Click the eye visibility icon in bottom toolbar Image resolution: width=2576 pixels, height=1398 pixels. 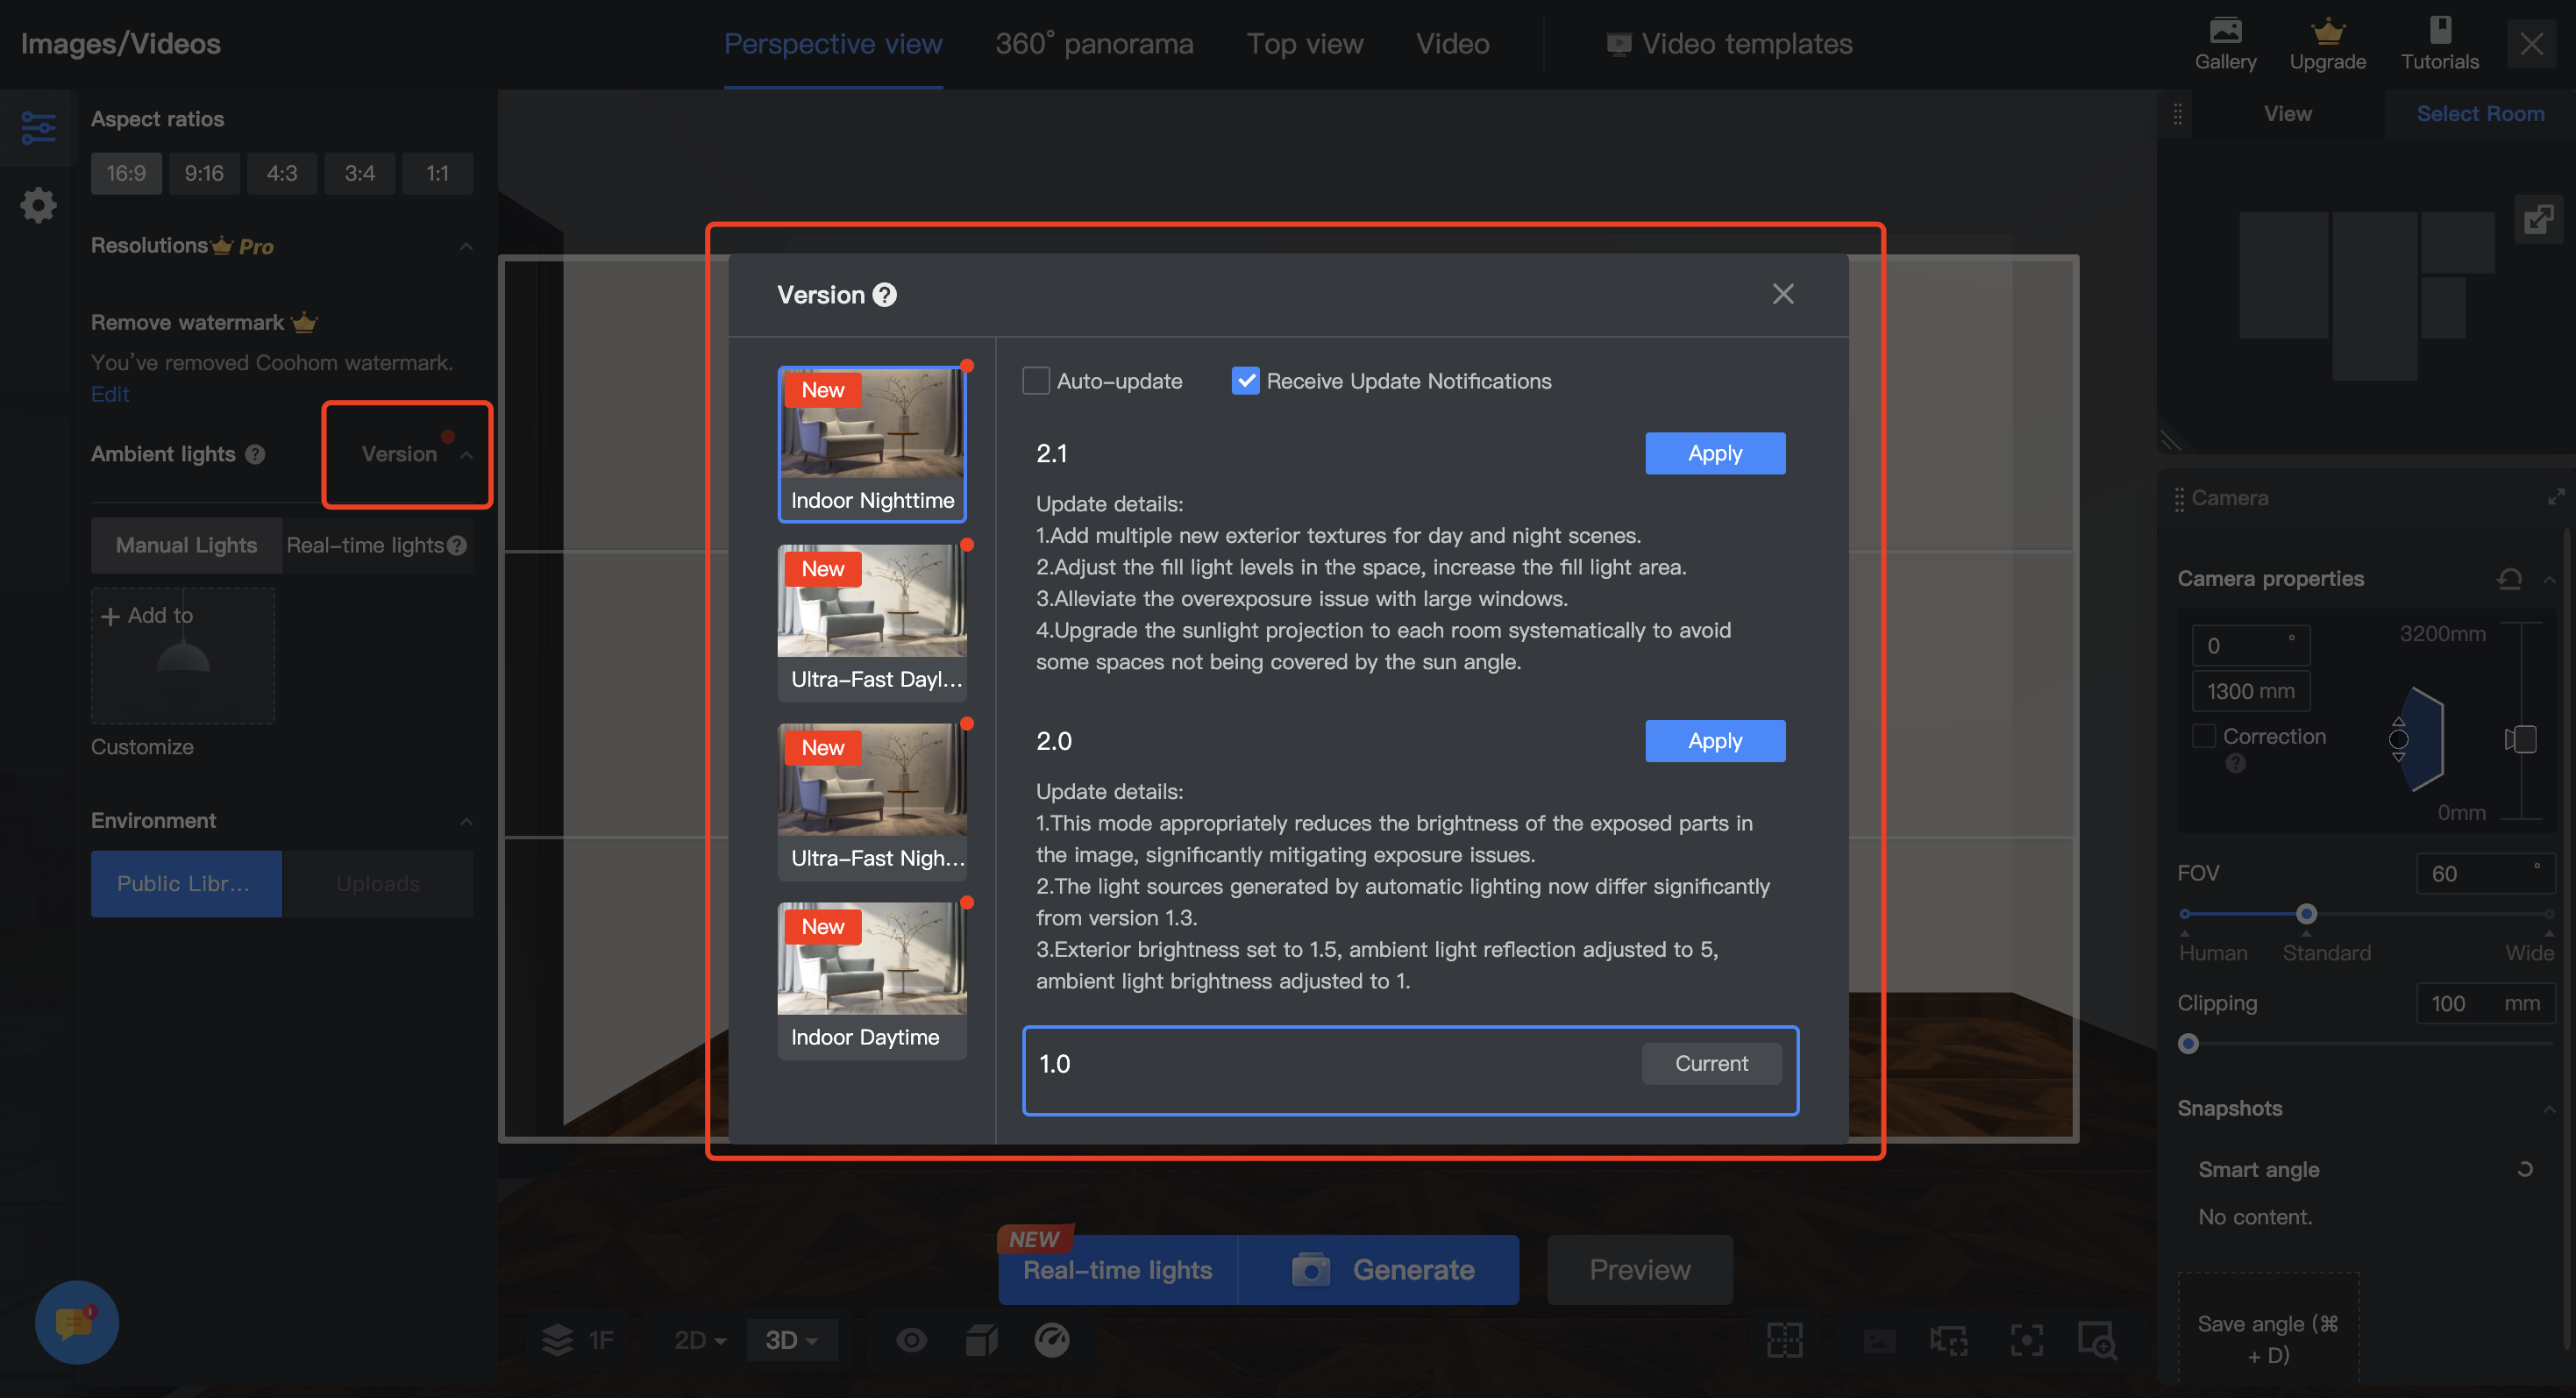coord(911,1340)
